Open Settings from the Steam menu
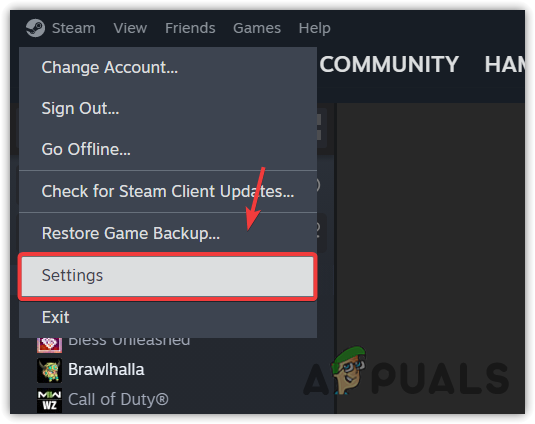Image resolution: width=535 pixels, height=424 pixels. click(168, 276)
